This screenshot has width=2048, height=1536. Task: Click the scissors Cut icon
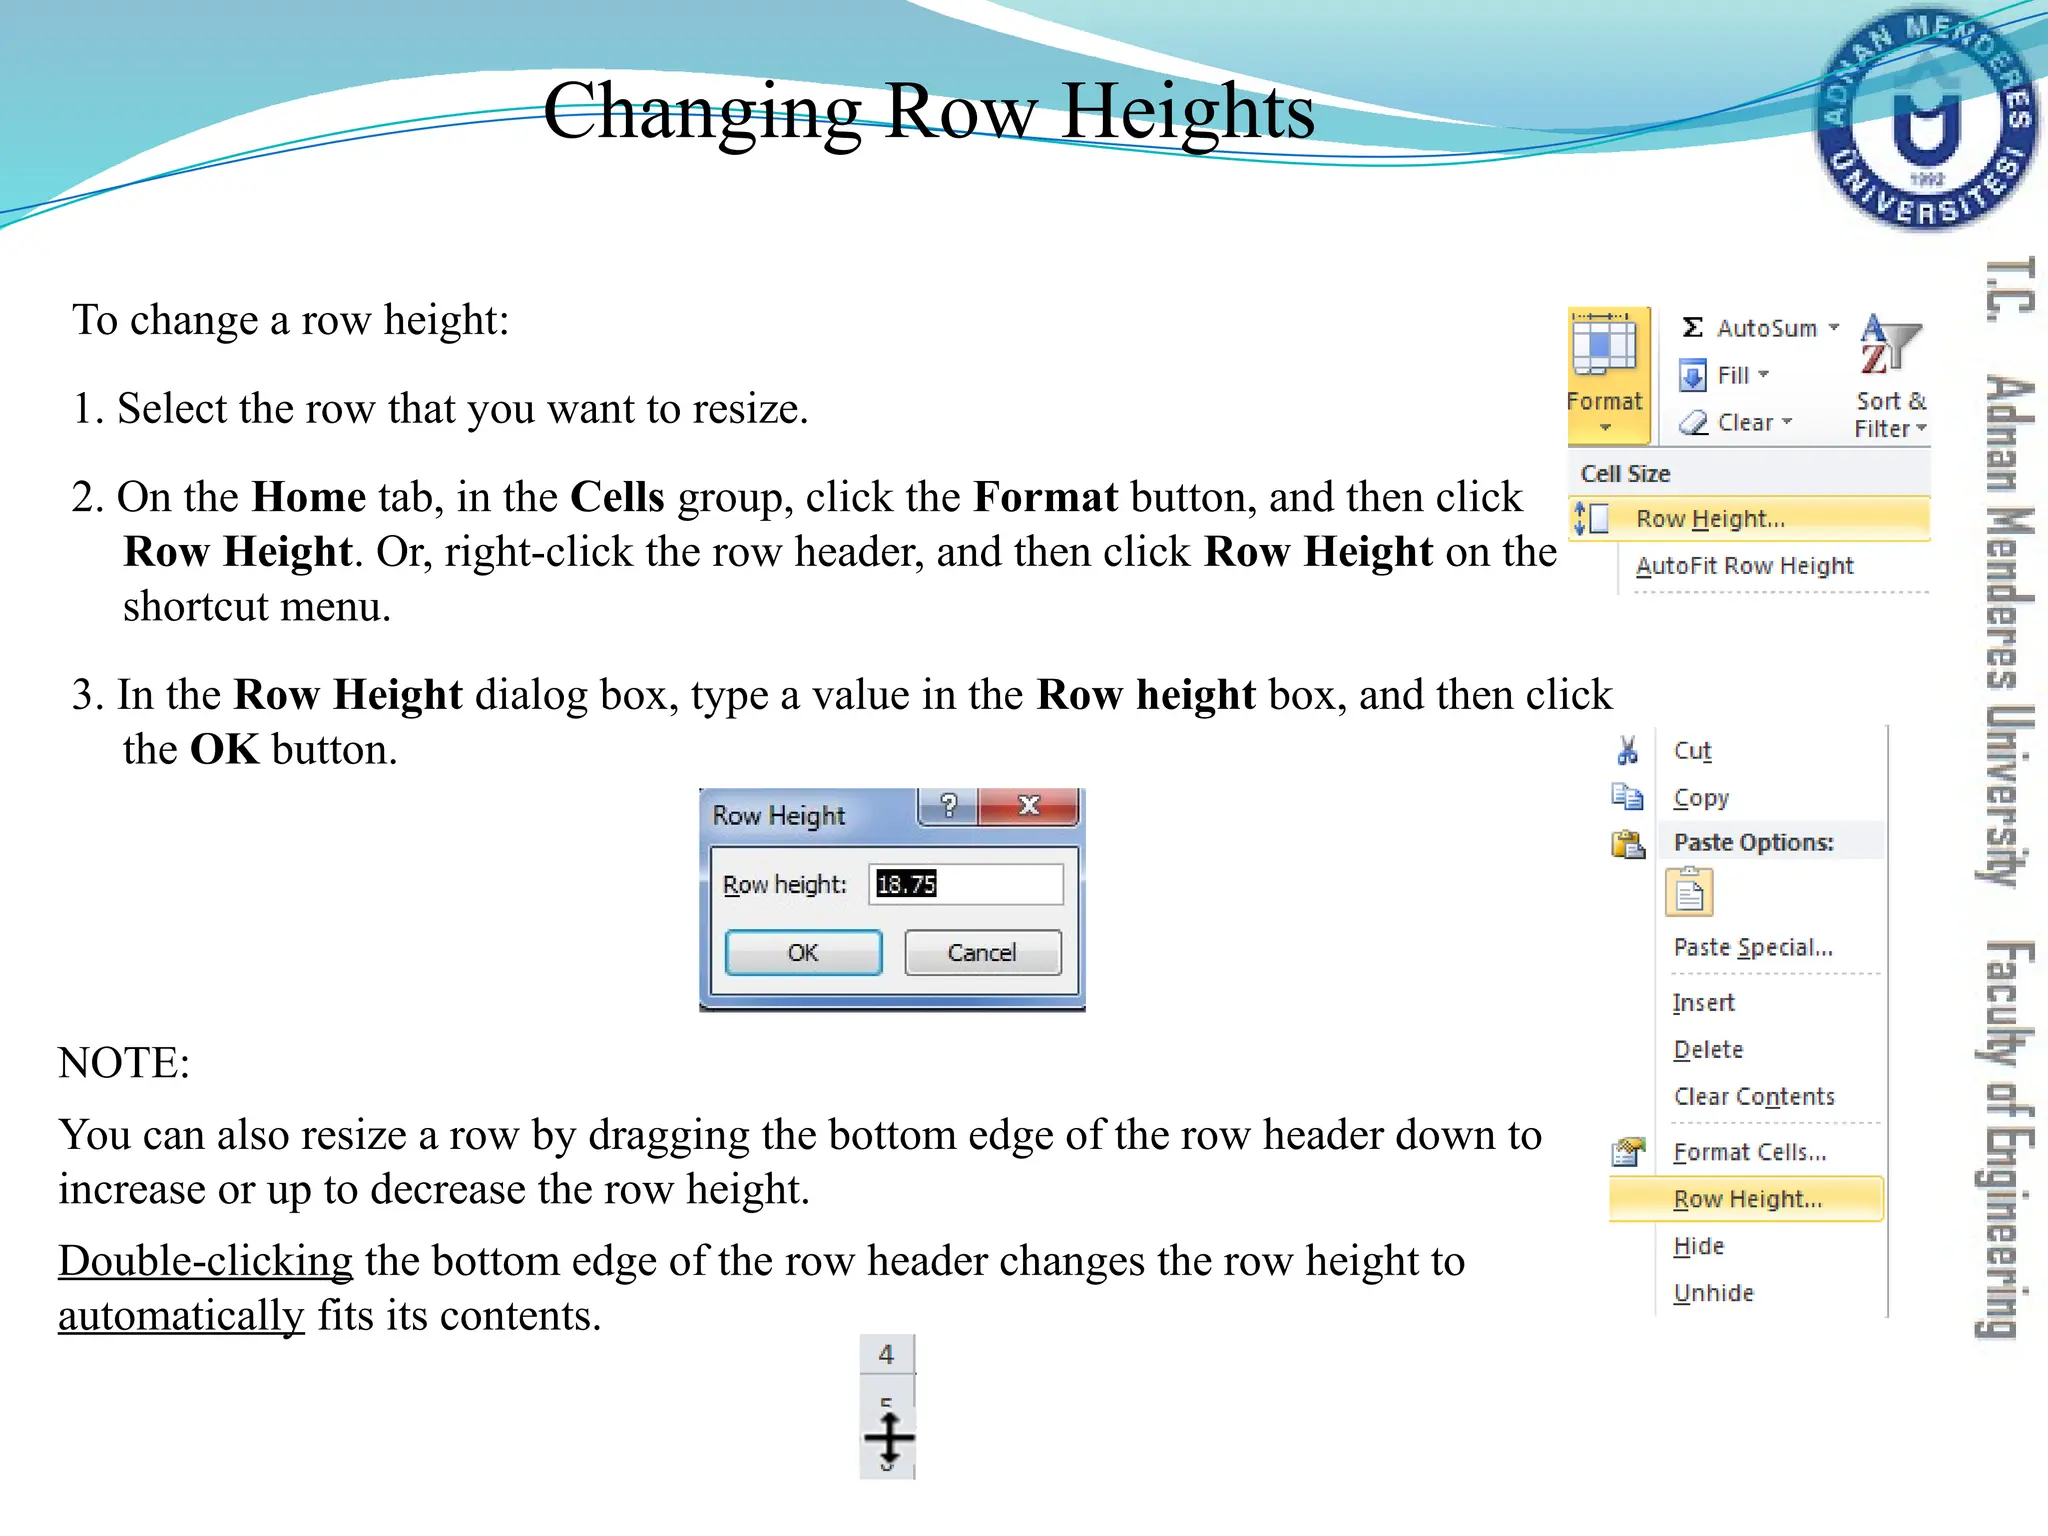1627,750
